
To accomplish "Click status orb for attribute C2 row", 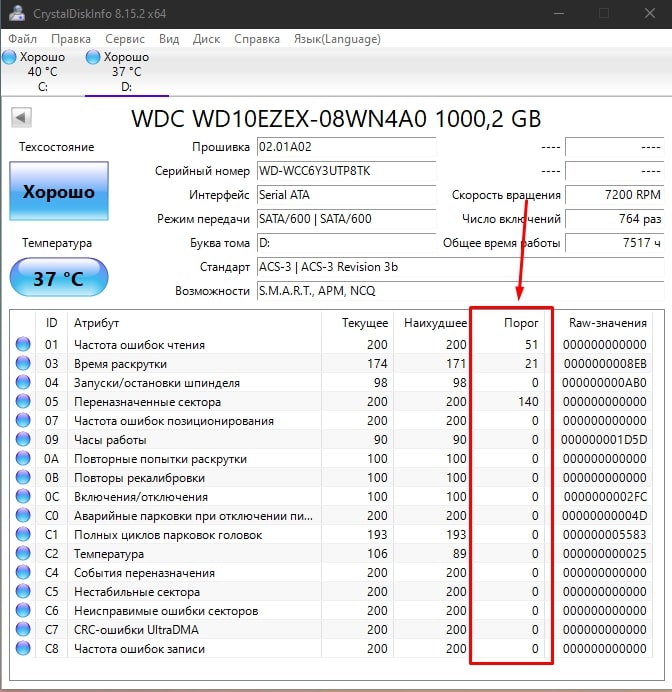I will (23, 553).
